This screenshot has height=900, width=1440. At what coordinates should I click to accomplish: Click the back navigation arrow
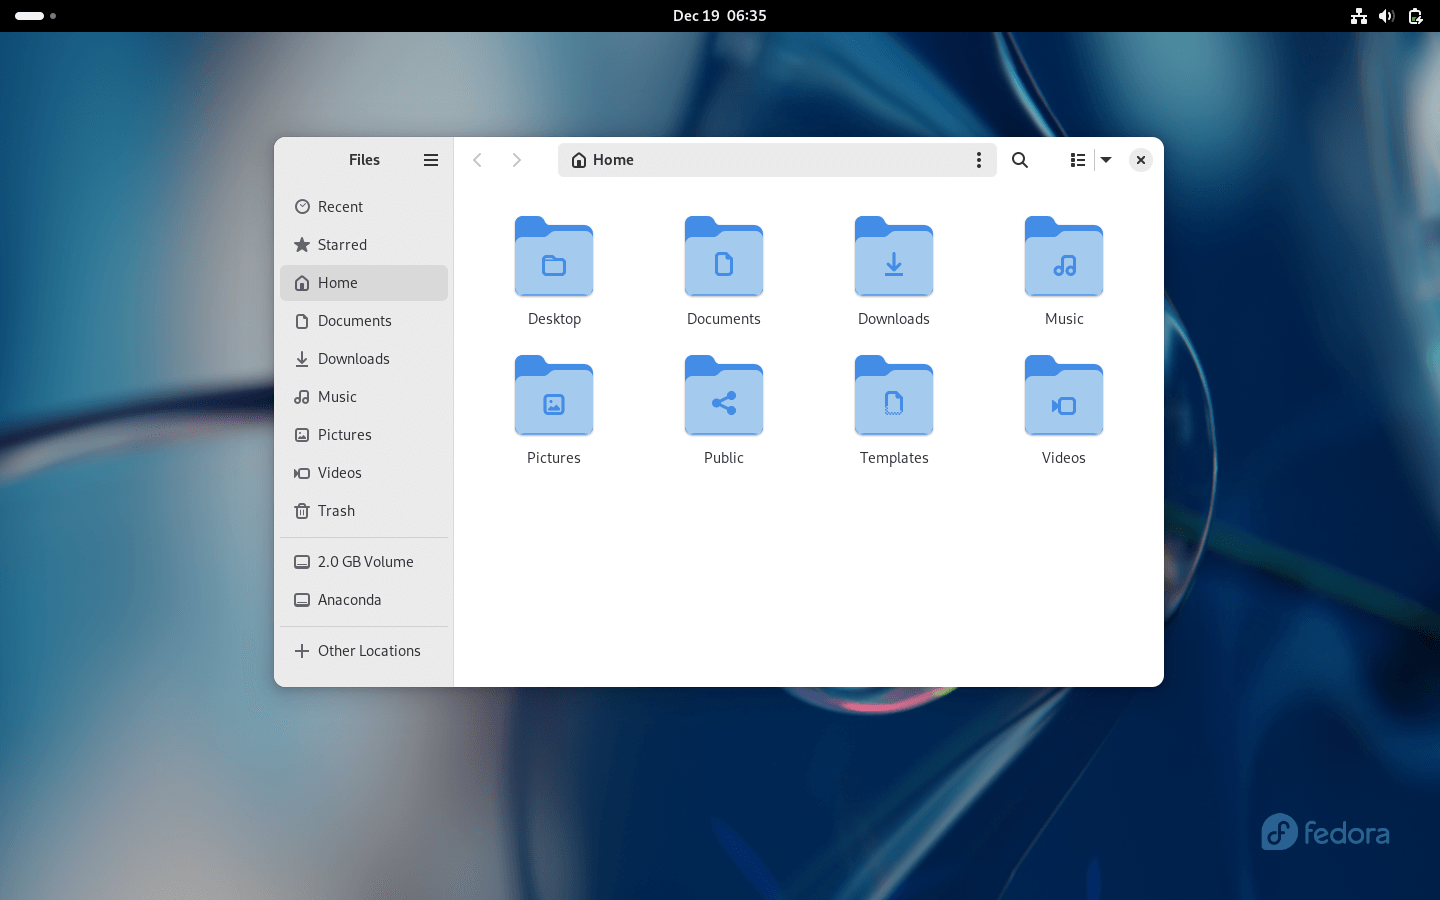477,160
